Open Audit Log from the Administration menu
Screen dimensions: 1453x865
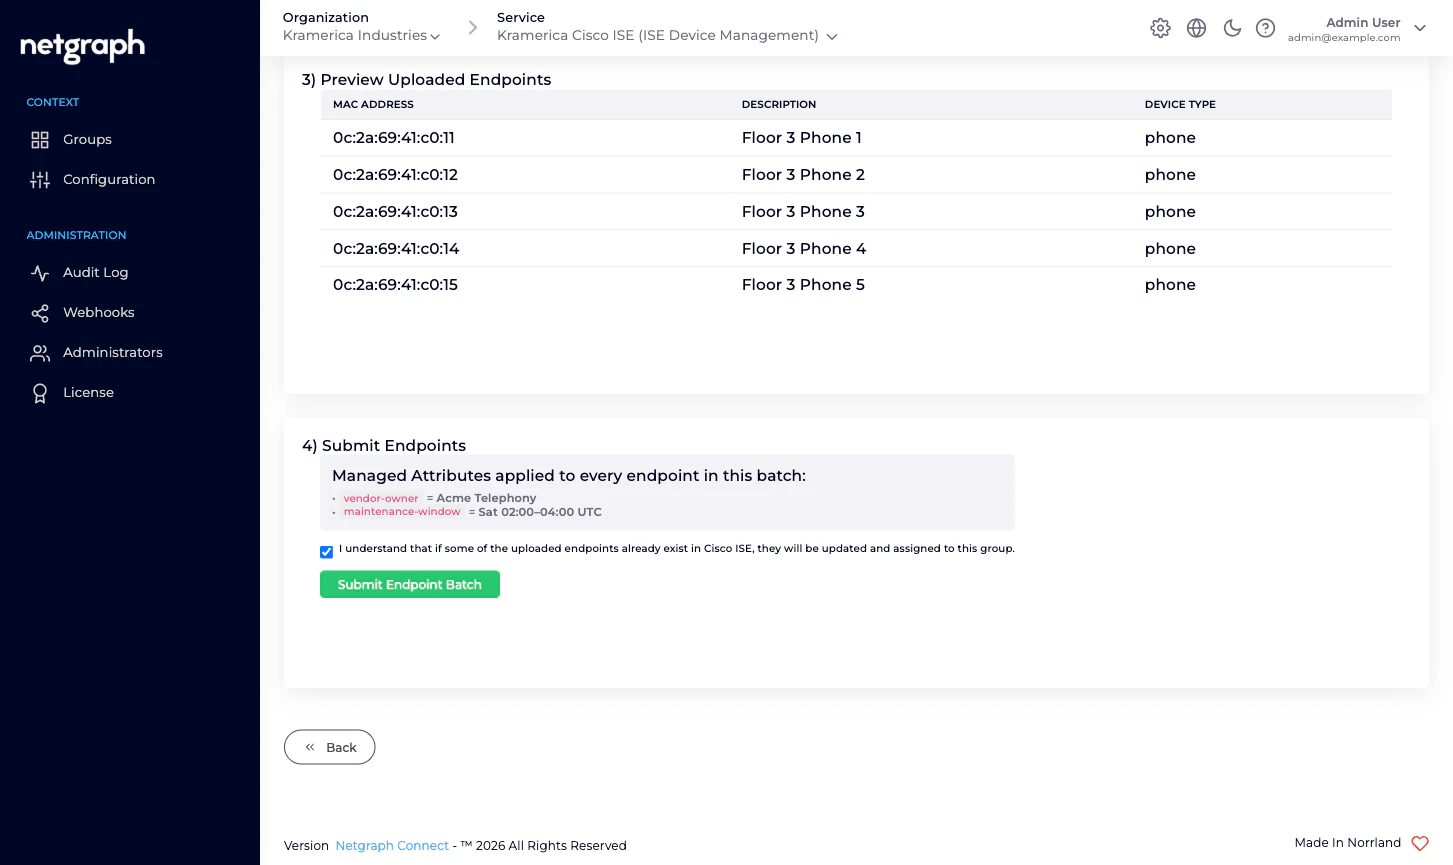(95, 272)
